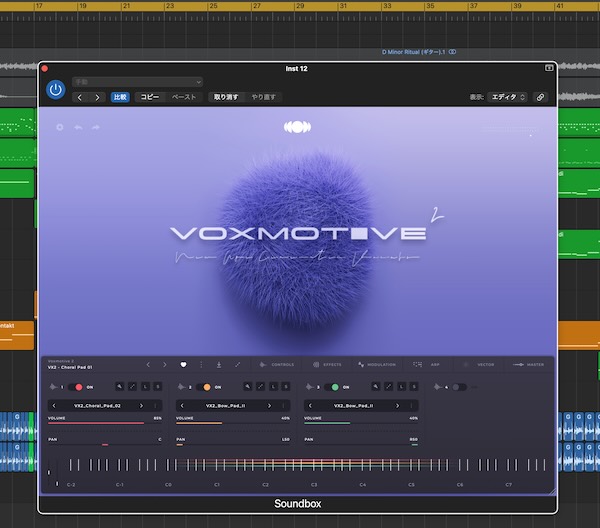Select next sample in layer 2 Bow Pad
Image resolution: width=600 pixels, height=528 pixels.
click(269, 406)
